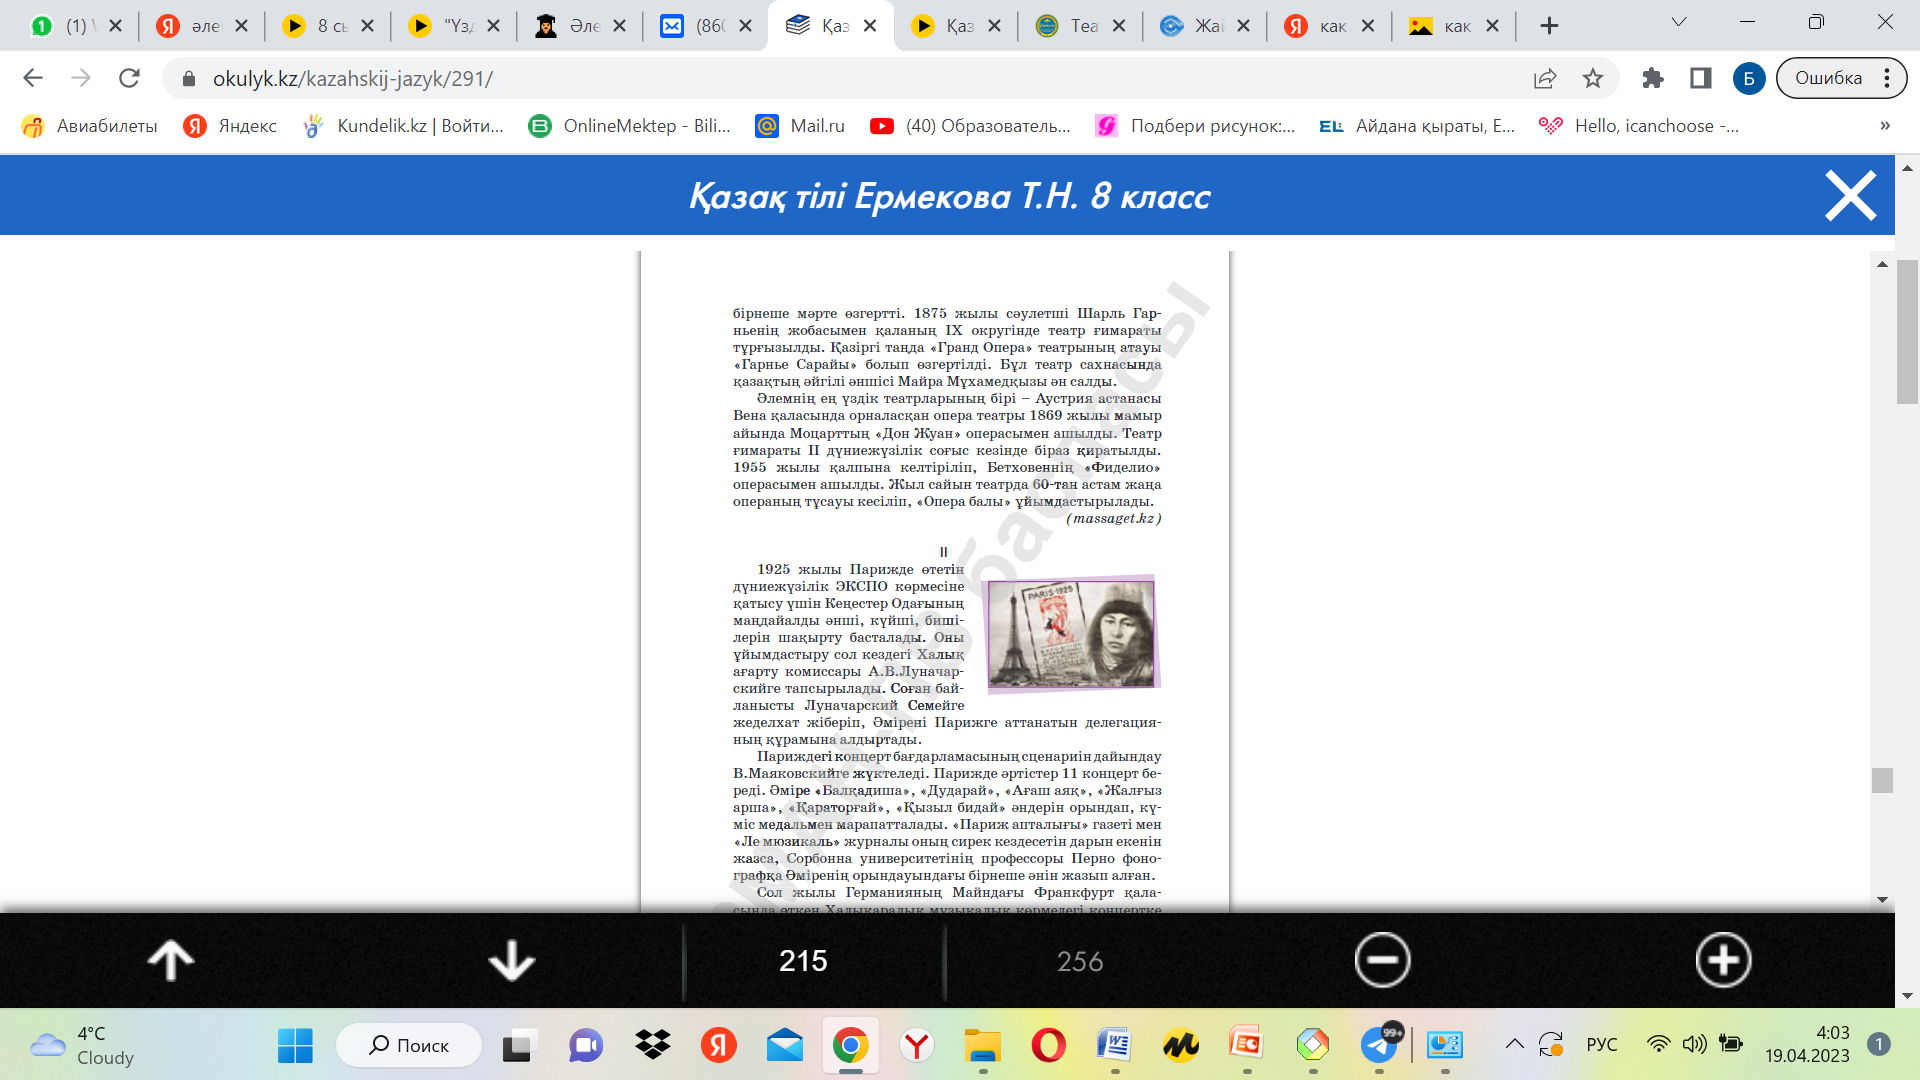Image resolution: width=1920 pixels, height=1080 pixels.
Task: Go to next page with down arrow
Action: click(511, 960)
